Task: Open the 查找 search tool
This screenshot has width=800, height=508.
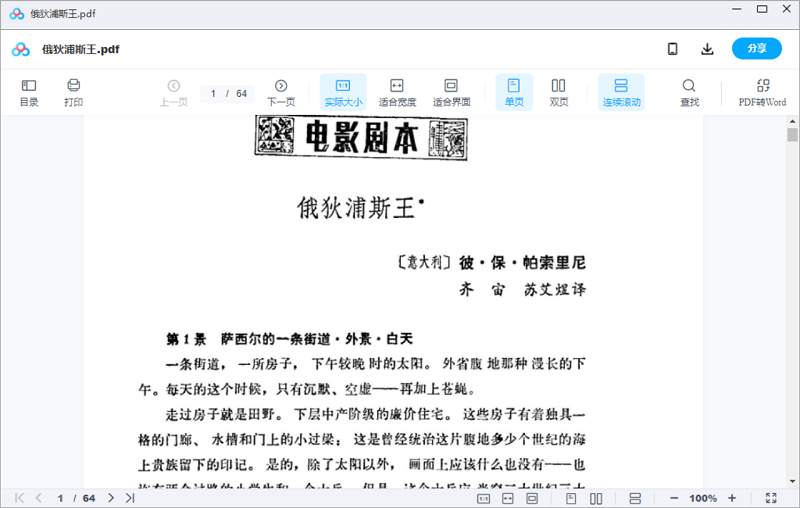Action: [x=689, y=92]
